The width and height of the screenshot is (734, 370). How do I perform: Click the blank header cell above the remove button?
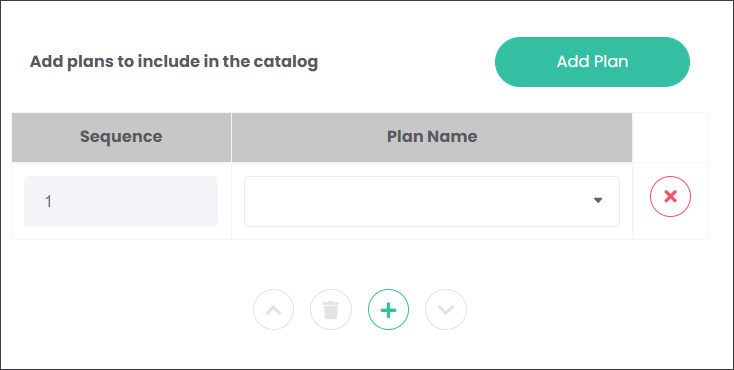point(671,137)
